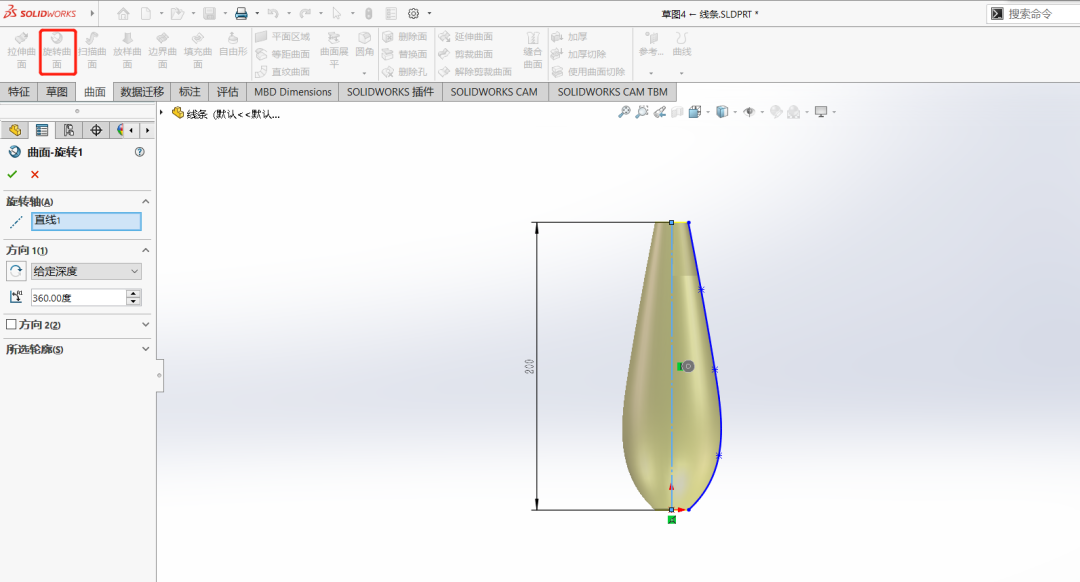Click the help question mark icon
Screen dimensions: 1080x582
click(x=139, y=152)
